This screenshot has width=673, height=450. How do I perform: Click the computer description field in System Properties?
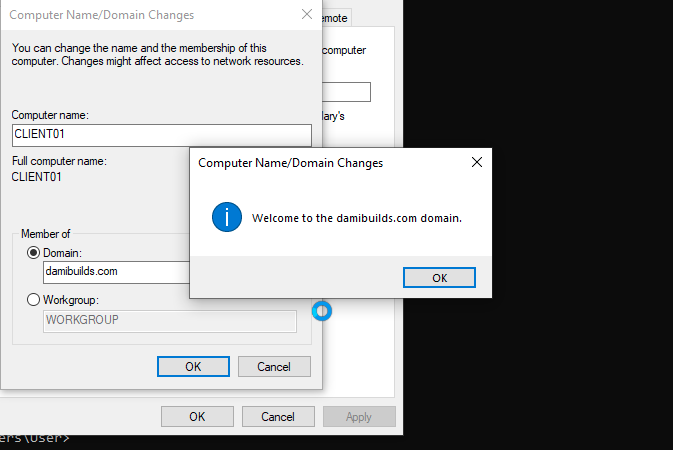[346, 92]
